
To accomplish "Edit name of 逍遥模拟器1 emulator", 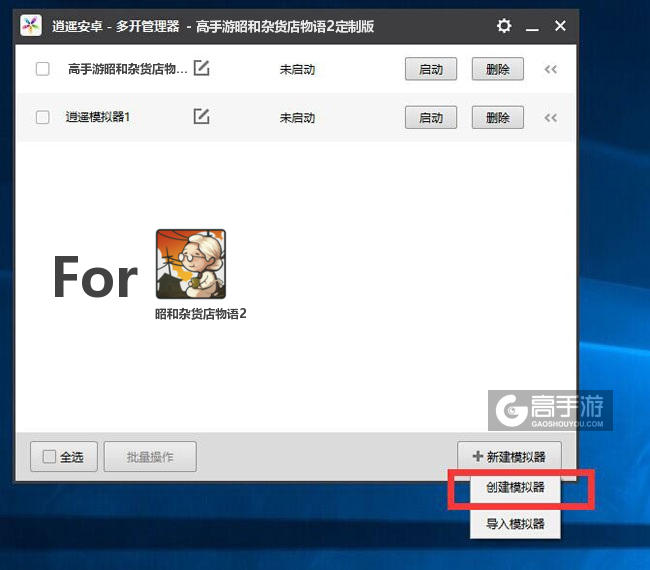I will (x=201, y=116).
